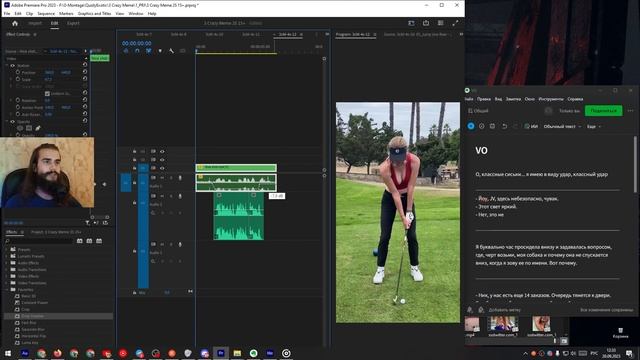Reset the Motion effect

(85, 65)
